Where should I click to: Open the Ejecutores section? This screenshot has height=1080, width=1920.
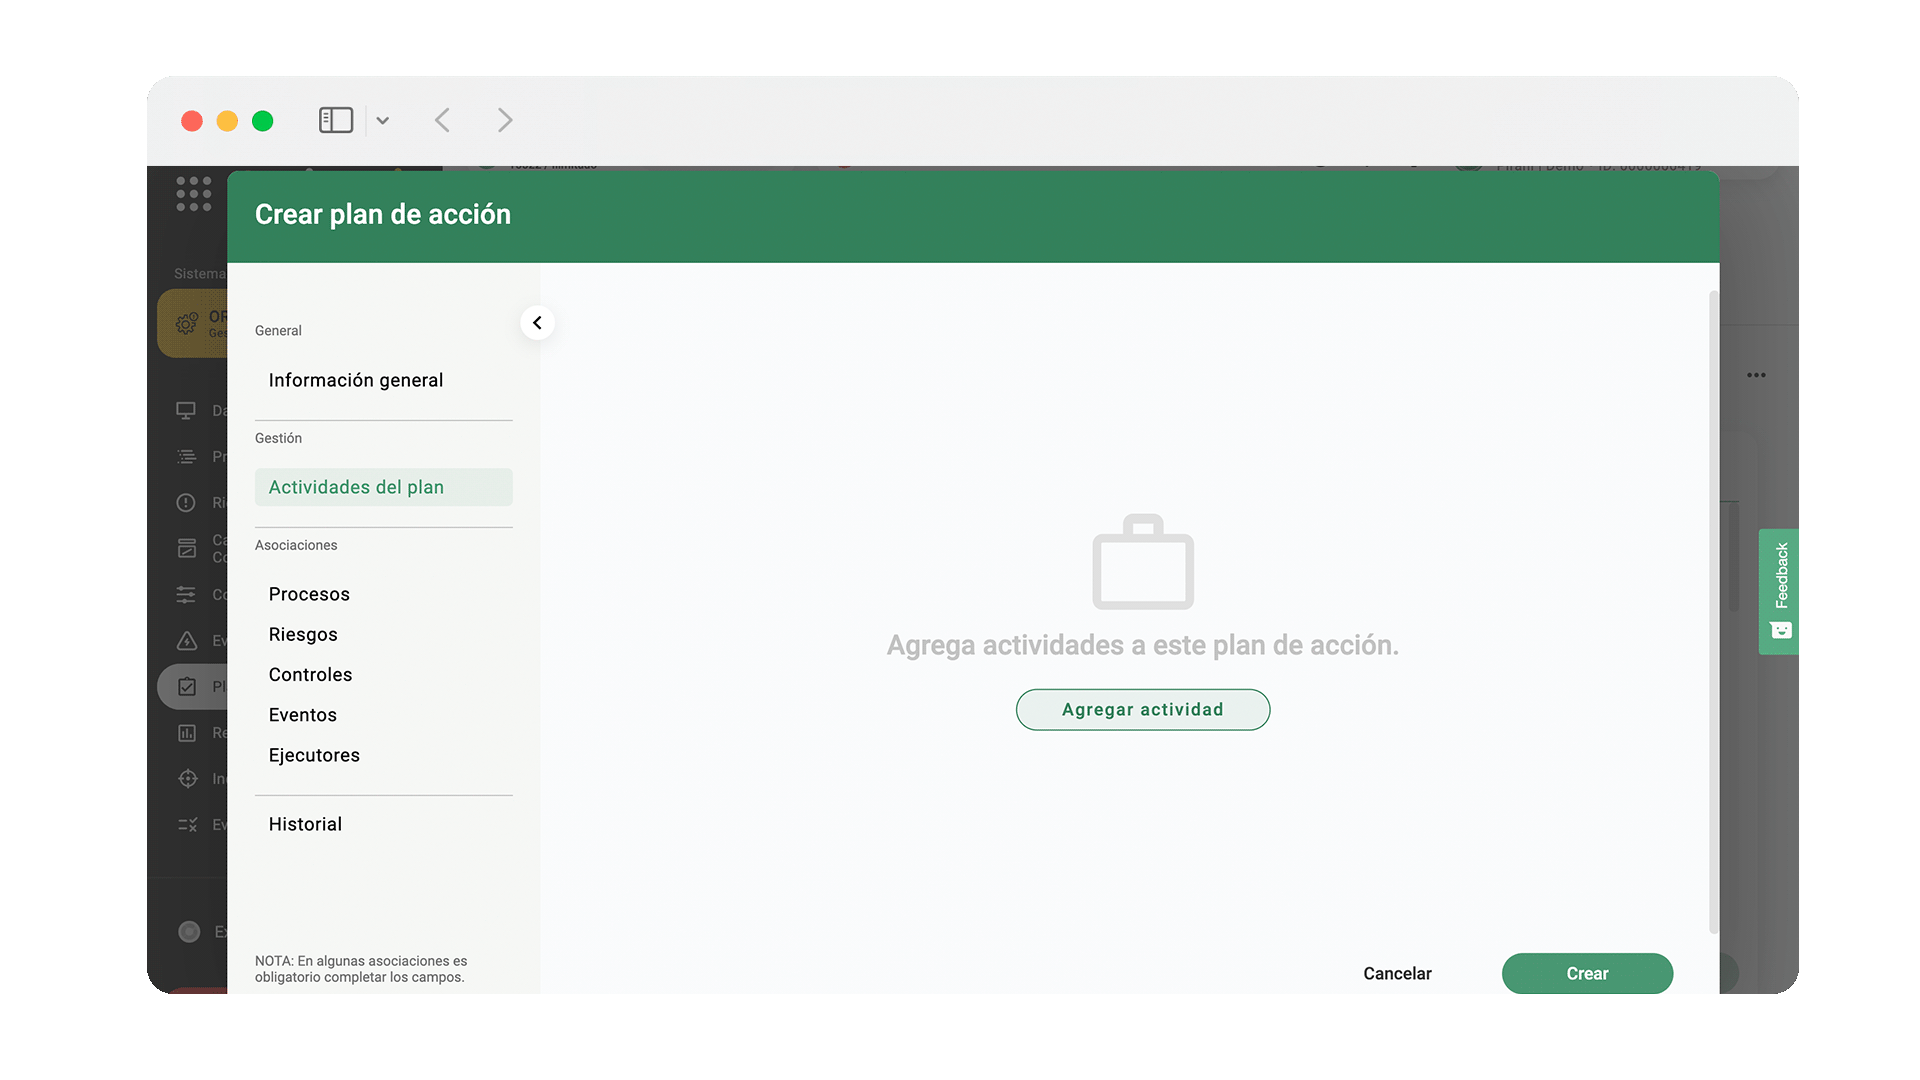click(x=313, y=755)
